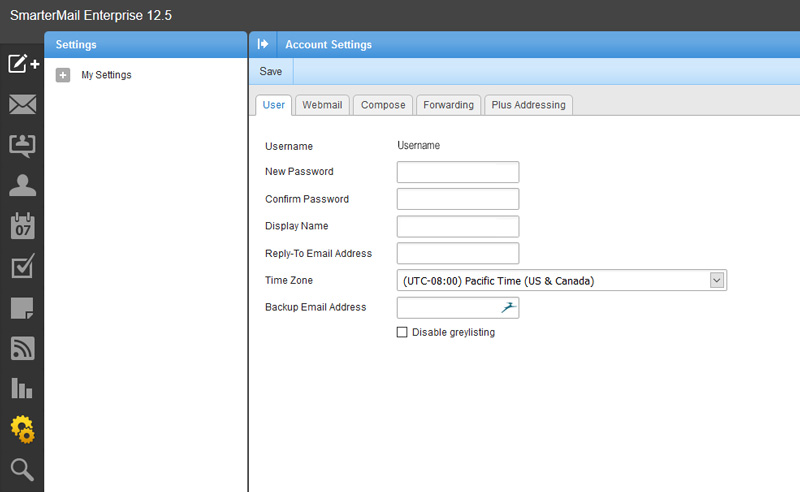
Task: Switch to the Webmail tab
Action: click(x=322, y=105)
